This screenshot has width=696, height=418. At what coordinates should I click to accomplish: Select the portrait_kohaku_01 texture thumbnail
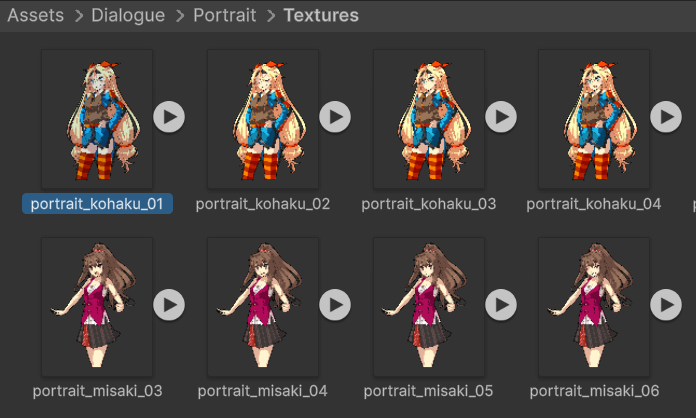(97, 119)
